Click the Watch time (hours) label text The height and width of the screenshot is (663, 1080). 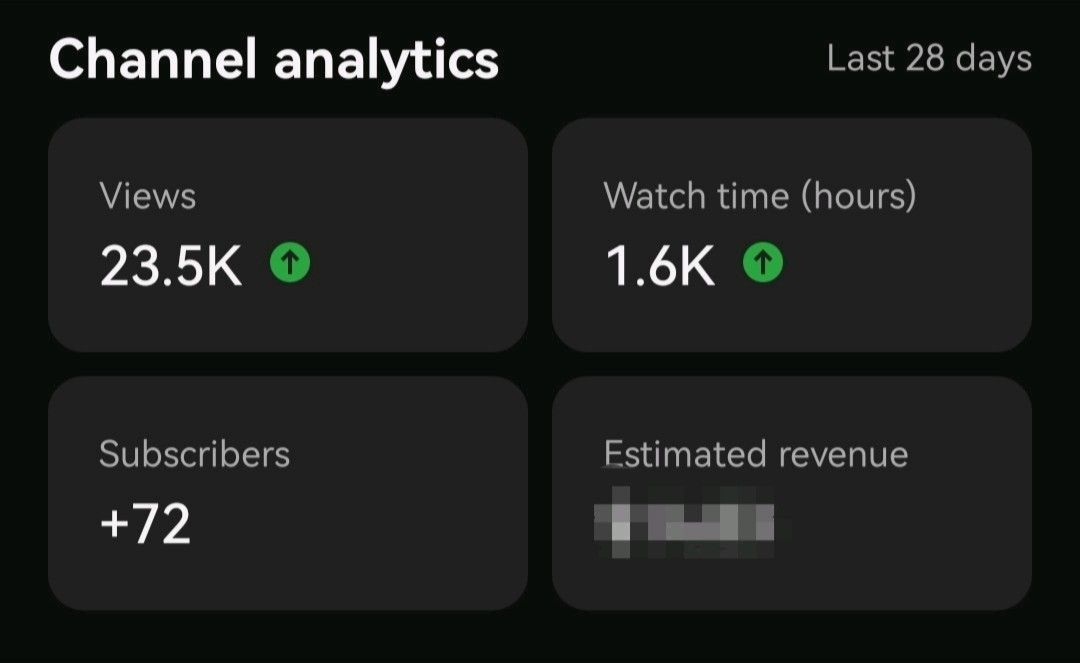pos(760,196)
